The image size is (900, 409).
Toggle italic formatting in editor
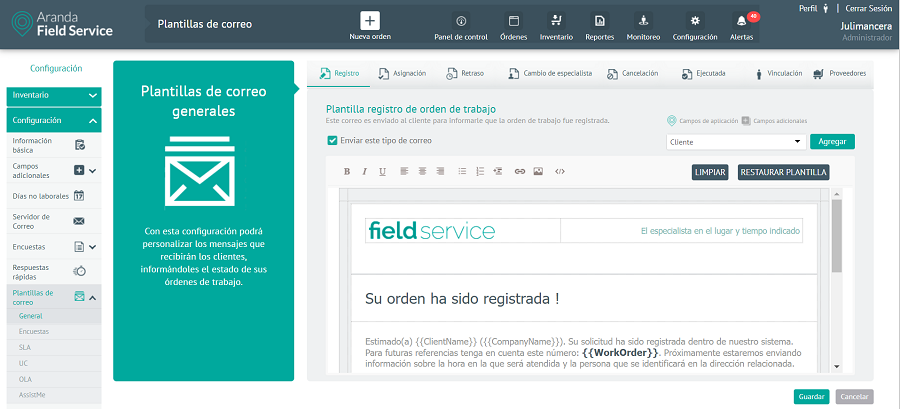click(x=364, y=172)
